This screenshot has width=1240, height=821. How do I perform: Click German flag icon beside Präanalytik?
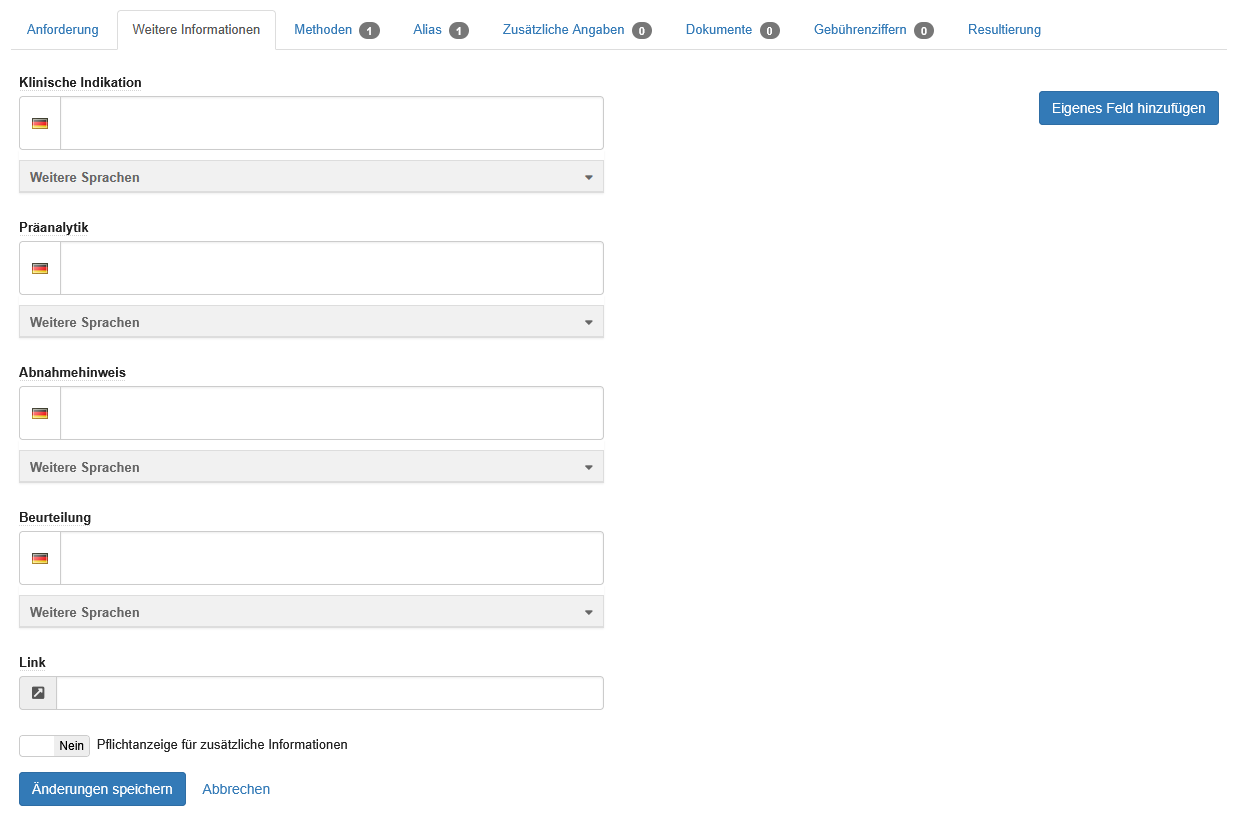coord(40,268)
